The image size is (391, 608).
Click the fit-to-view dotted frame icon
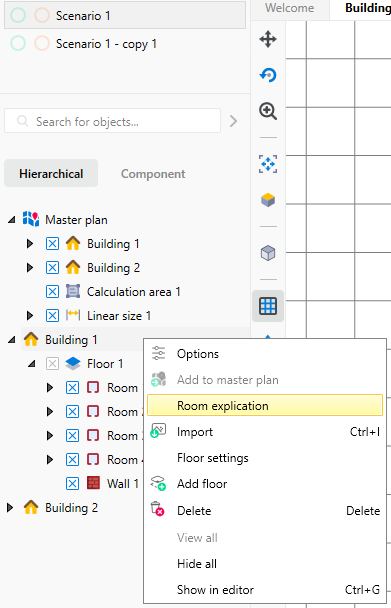tap(268, 164)
